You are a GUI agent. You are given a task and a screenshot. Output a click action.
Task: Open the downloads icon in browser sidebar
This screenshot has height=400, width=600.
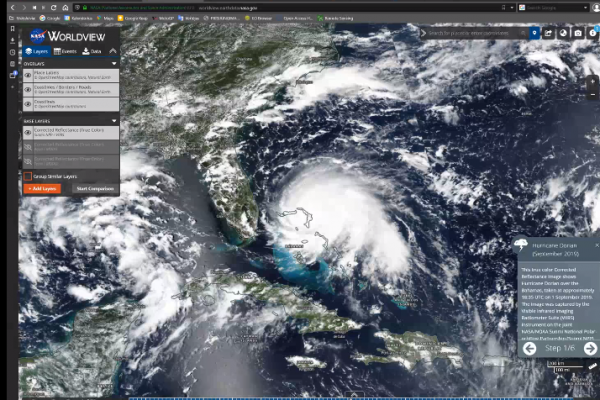[13, 40]
